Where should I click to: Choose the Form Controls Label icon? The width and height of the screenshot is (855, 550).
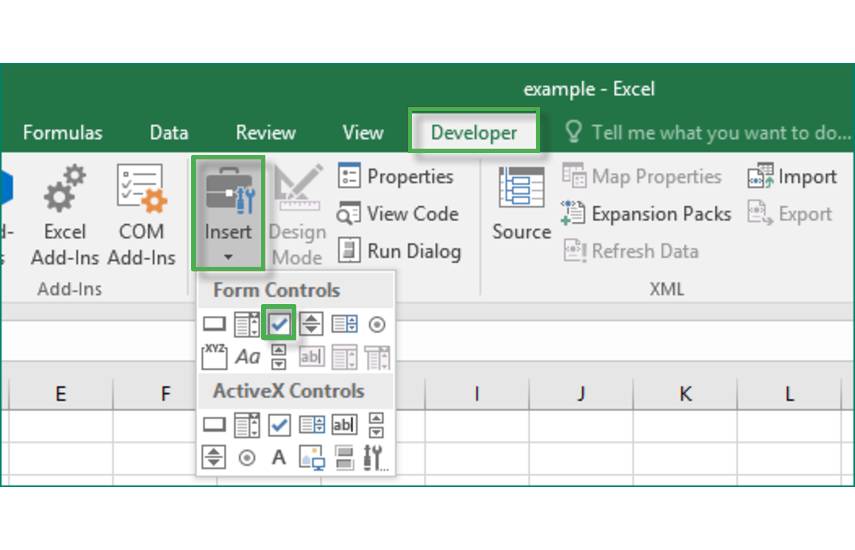pyautogui.click(x=247, y=357)
